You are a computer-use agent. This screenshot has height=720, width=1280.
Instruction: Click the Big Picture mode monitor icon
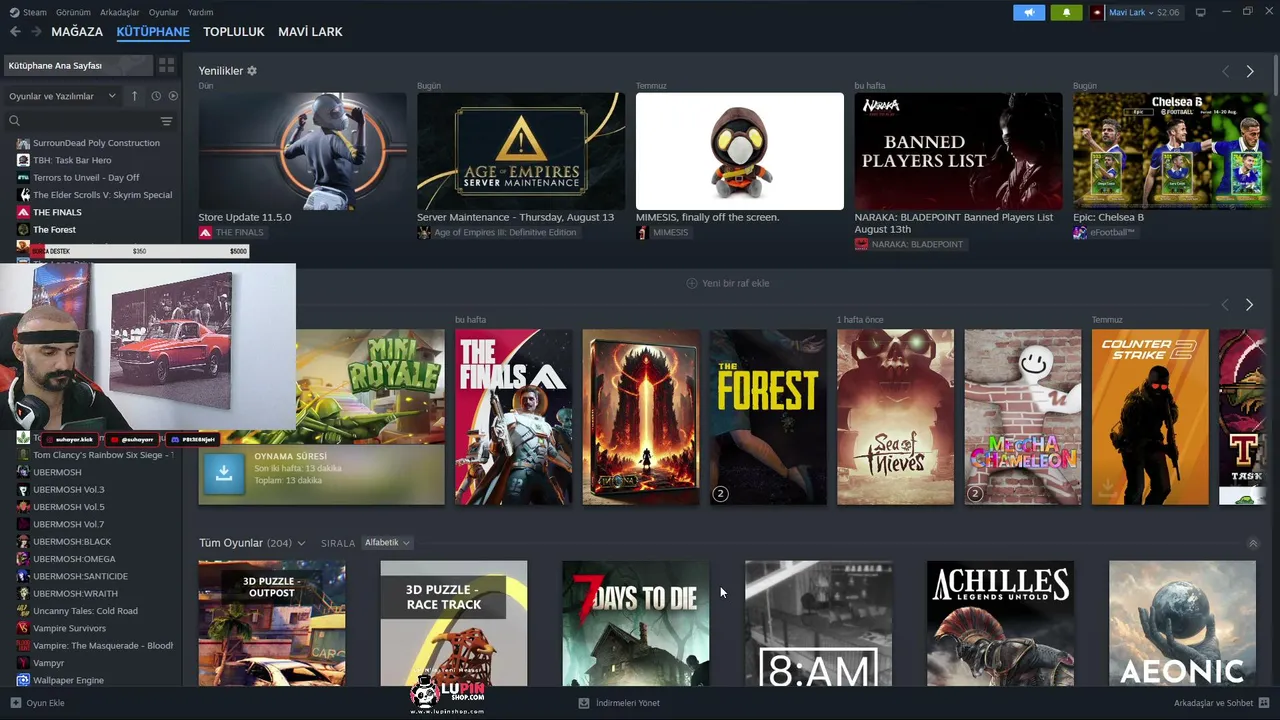1200,12
